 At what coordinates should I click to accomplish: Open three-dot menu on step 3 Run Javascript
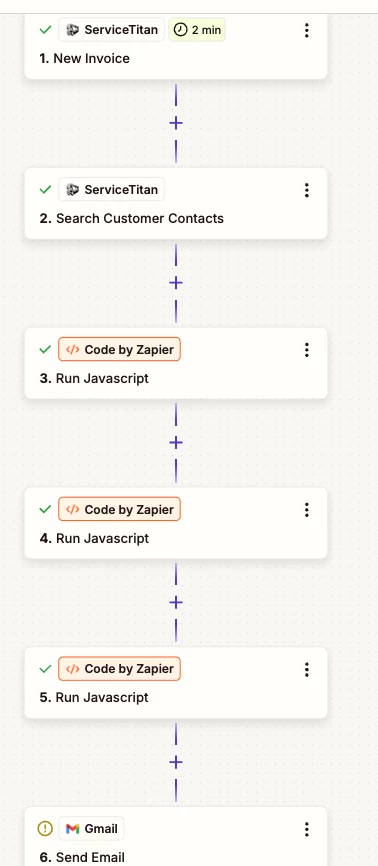pos(307,350)
